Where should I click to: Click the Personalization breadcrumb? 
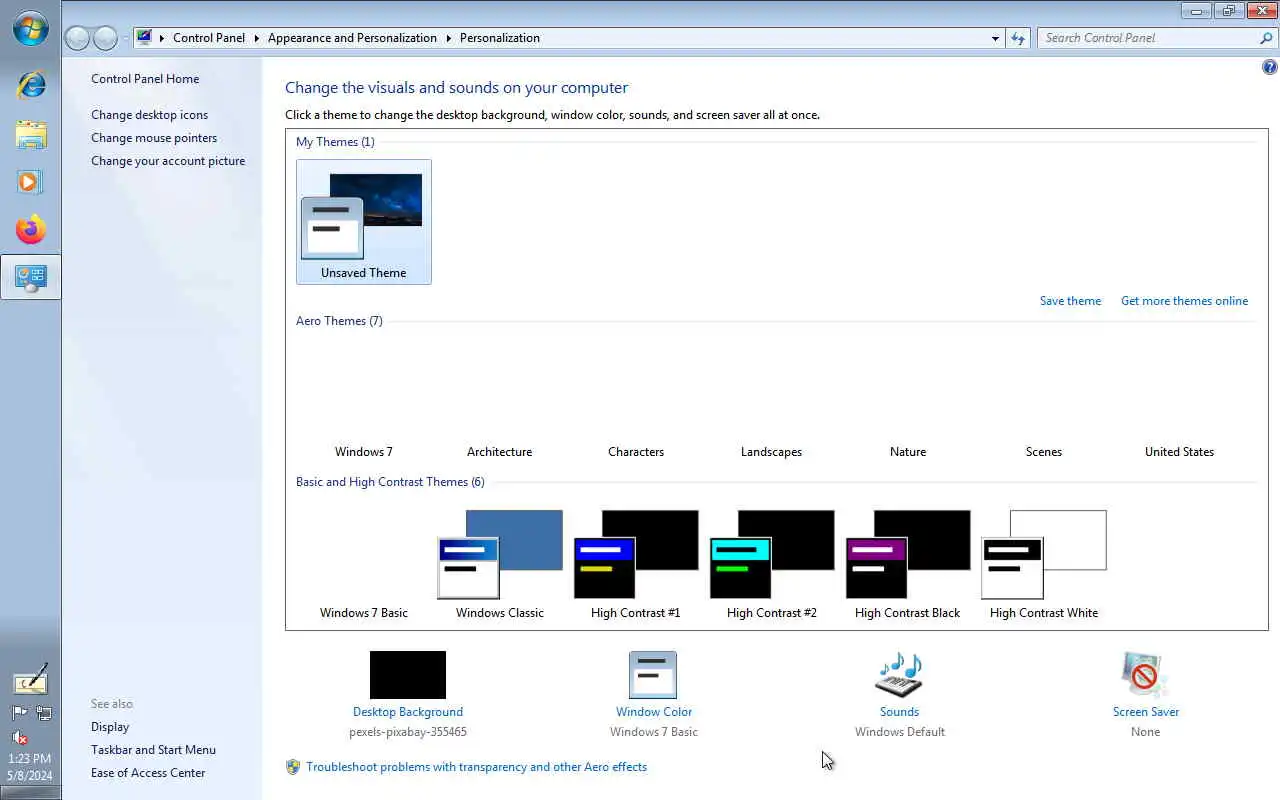(500, 38)
